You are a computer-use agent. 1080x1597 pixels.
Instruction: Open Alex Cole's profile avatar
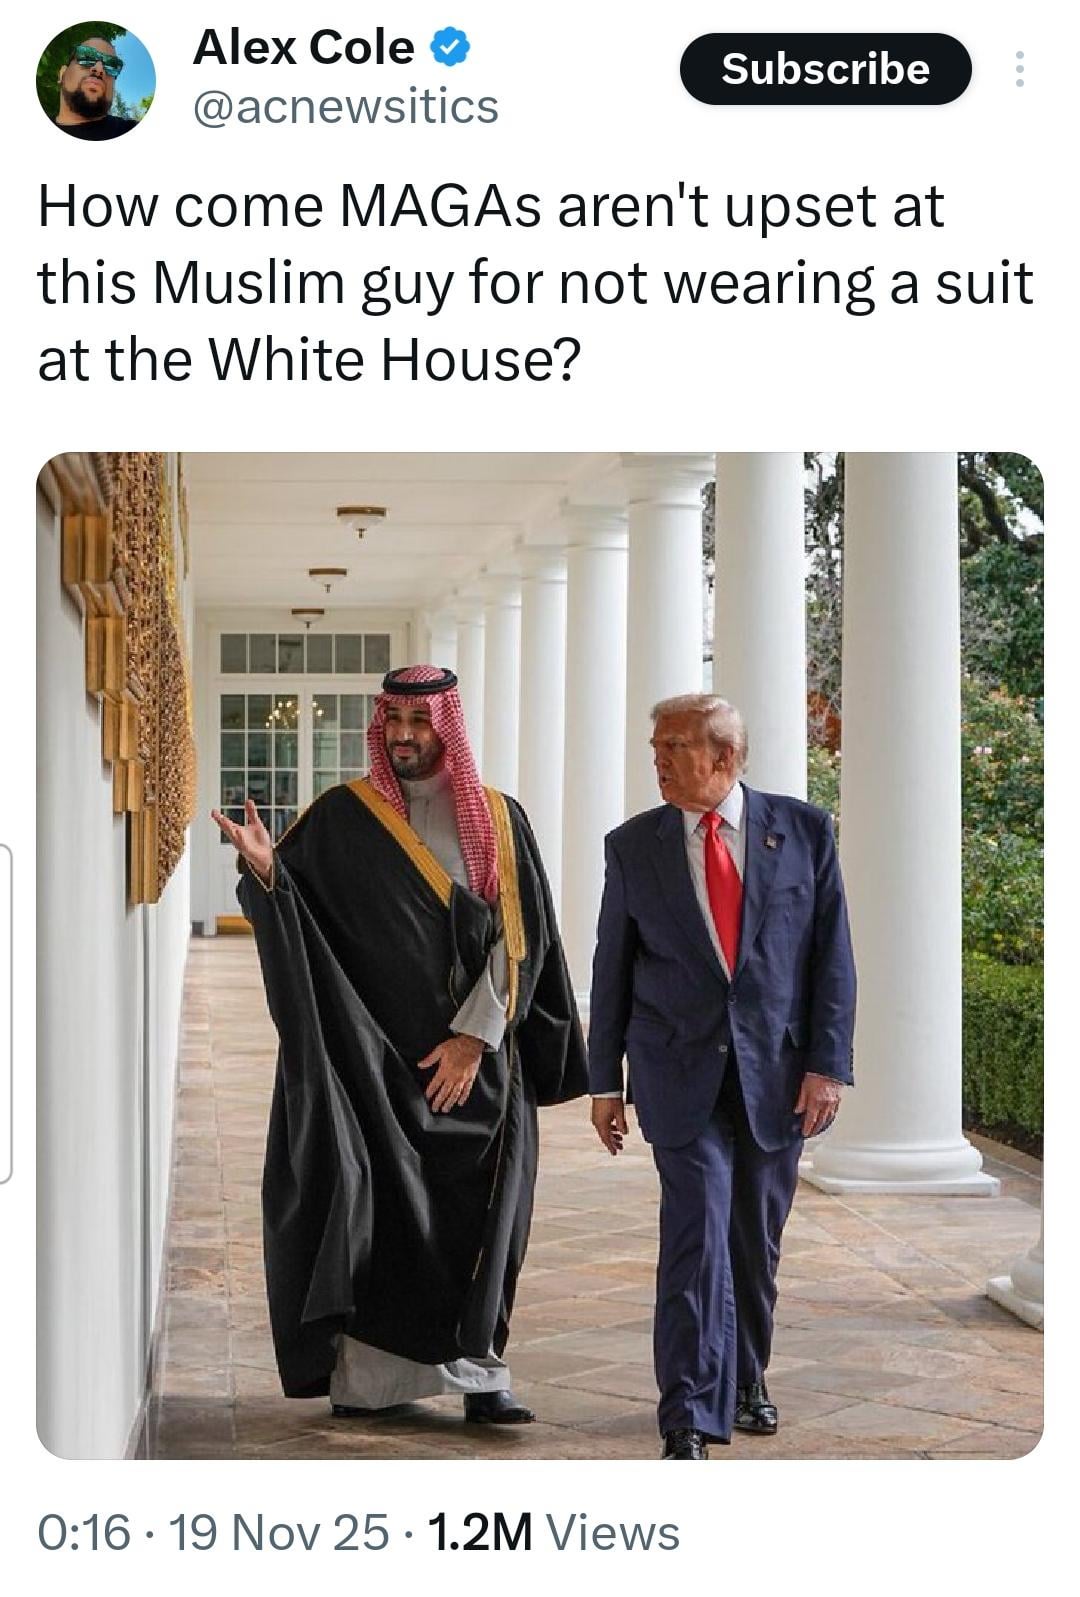[96, 81]
